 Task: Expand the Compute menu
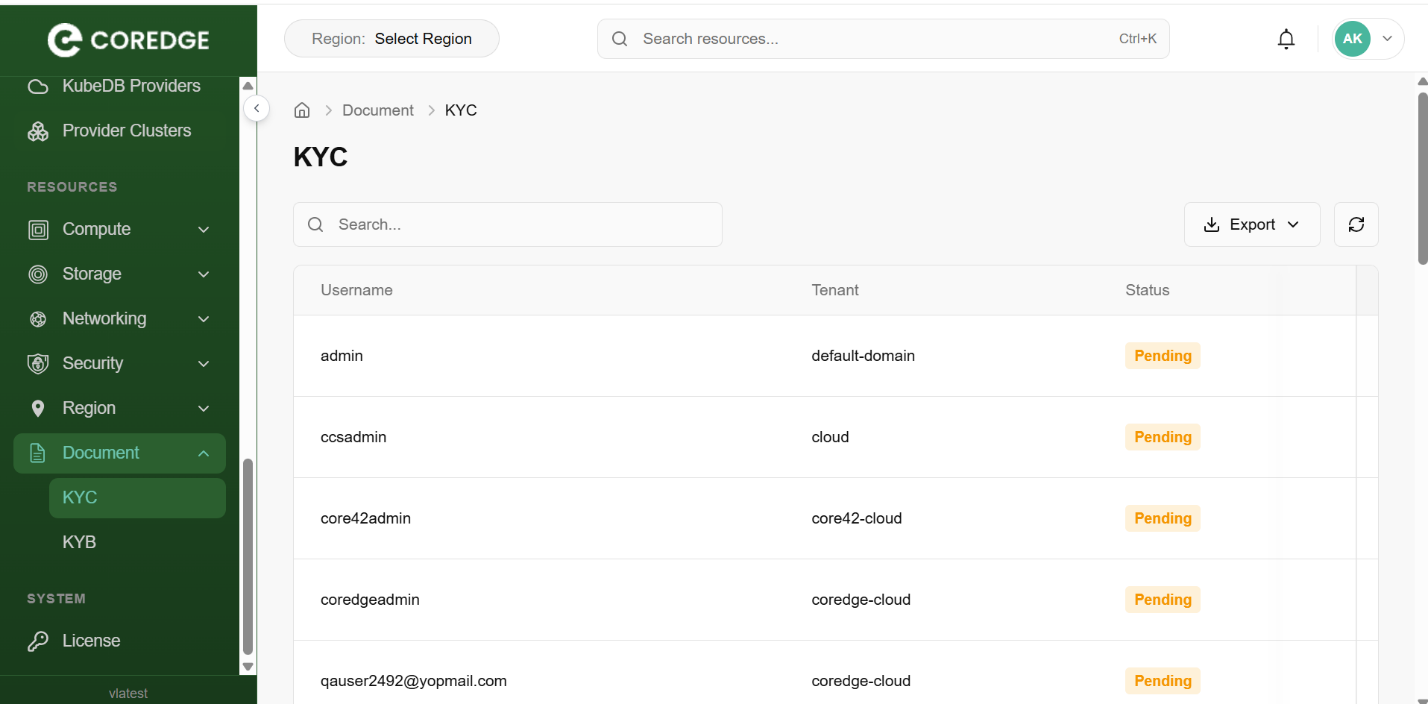[x=120, y=229]
